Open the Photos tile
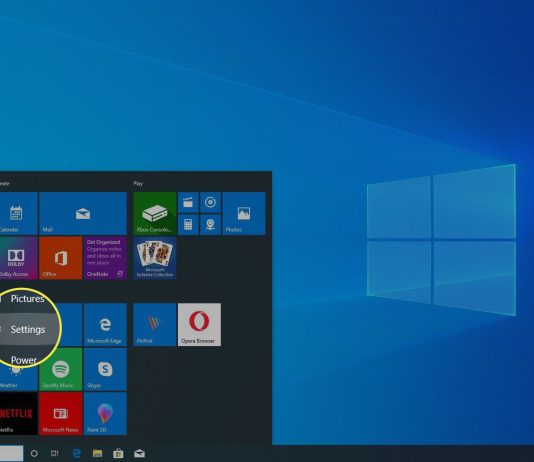The height and width of the screenshot is (462, 534). point(244,213)
